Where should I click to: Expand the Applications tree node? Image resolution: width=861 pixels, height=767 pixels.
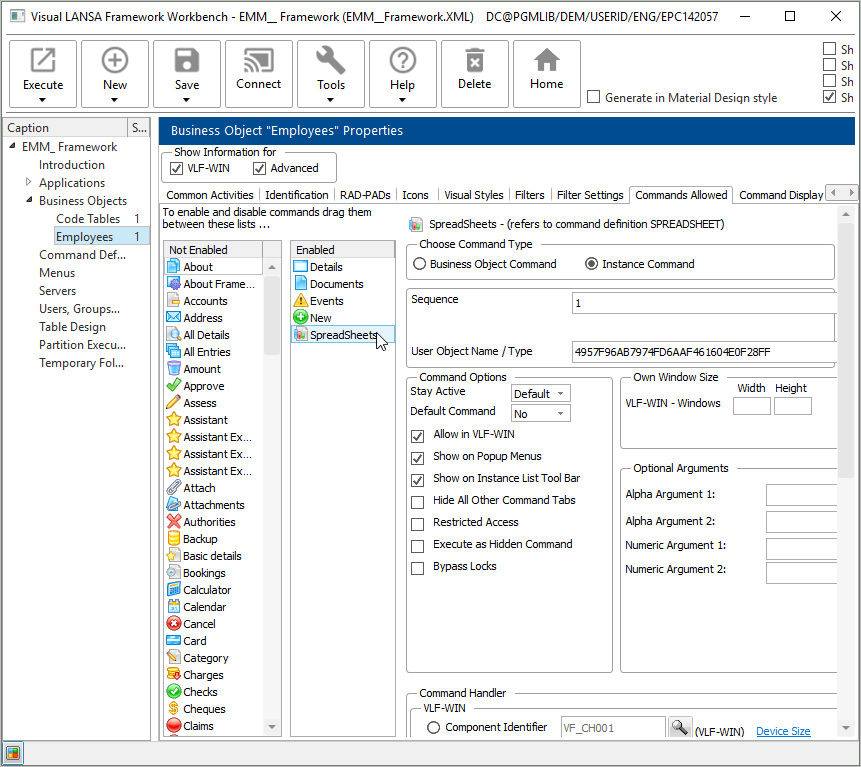[29, 182]
